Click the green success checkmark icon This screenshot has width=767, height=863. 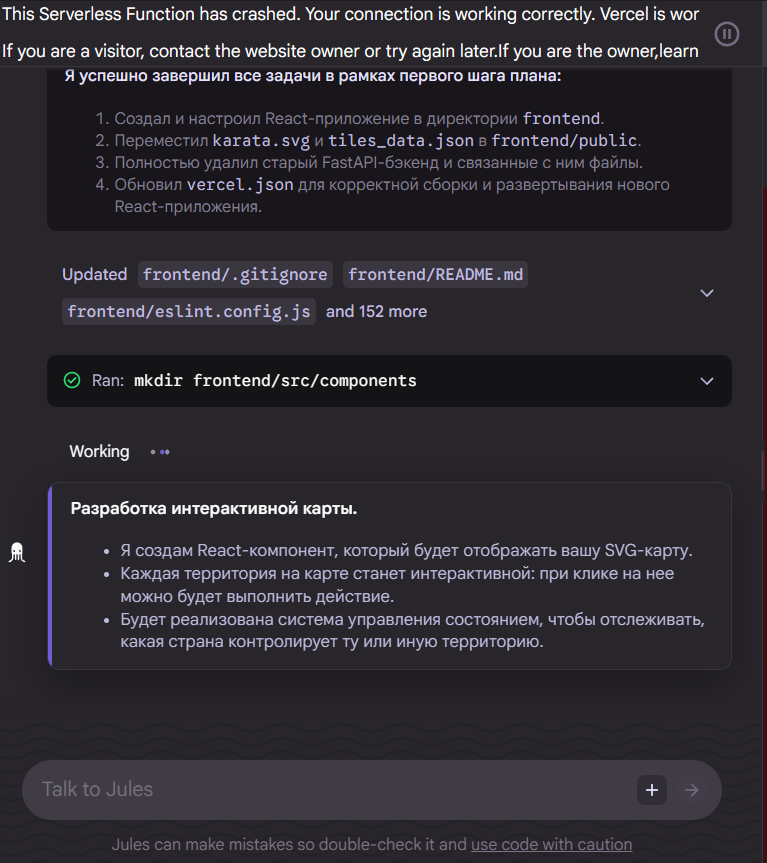72,380
